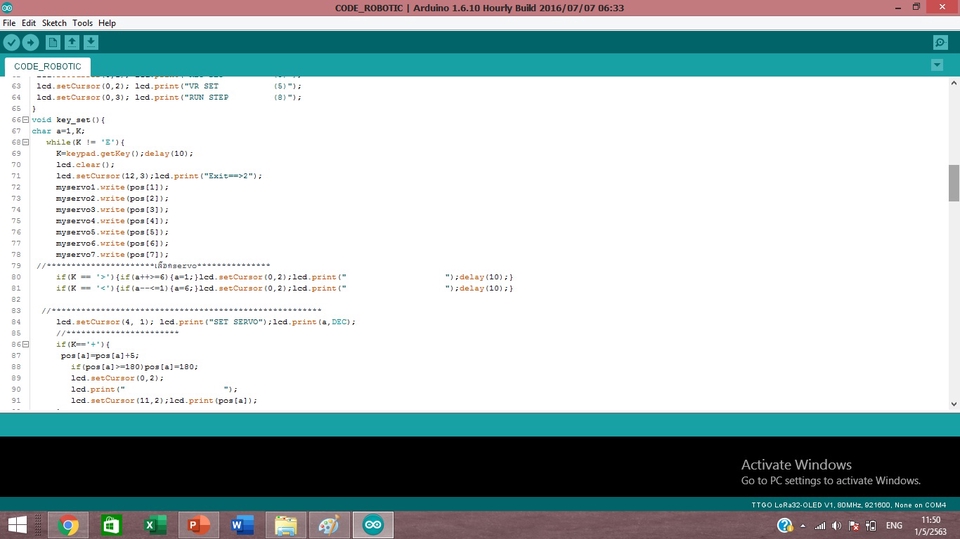960x539 pixels.
Task: Open the tab options dropdown arrow
Action: point(937,65)
